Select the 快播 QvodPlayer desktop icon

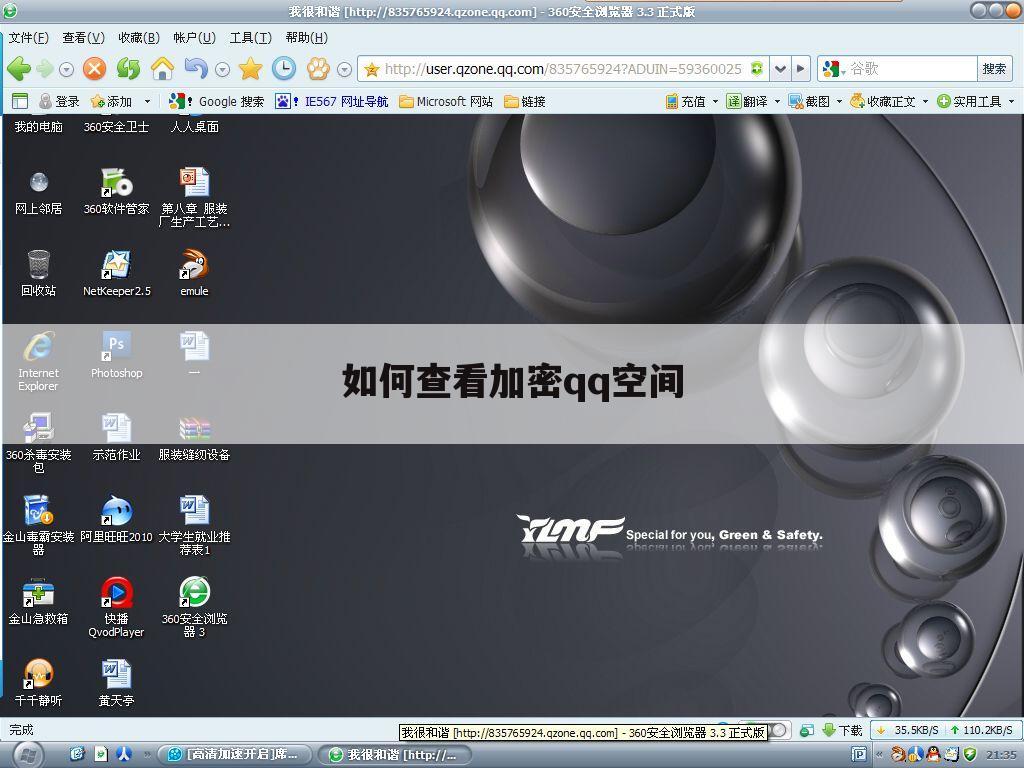pos(116,607)
